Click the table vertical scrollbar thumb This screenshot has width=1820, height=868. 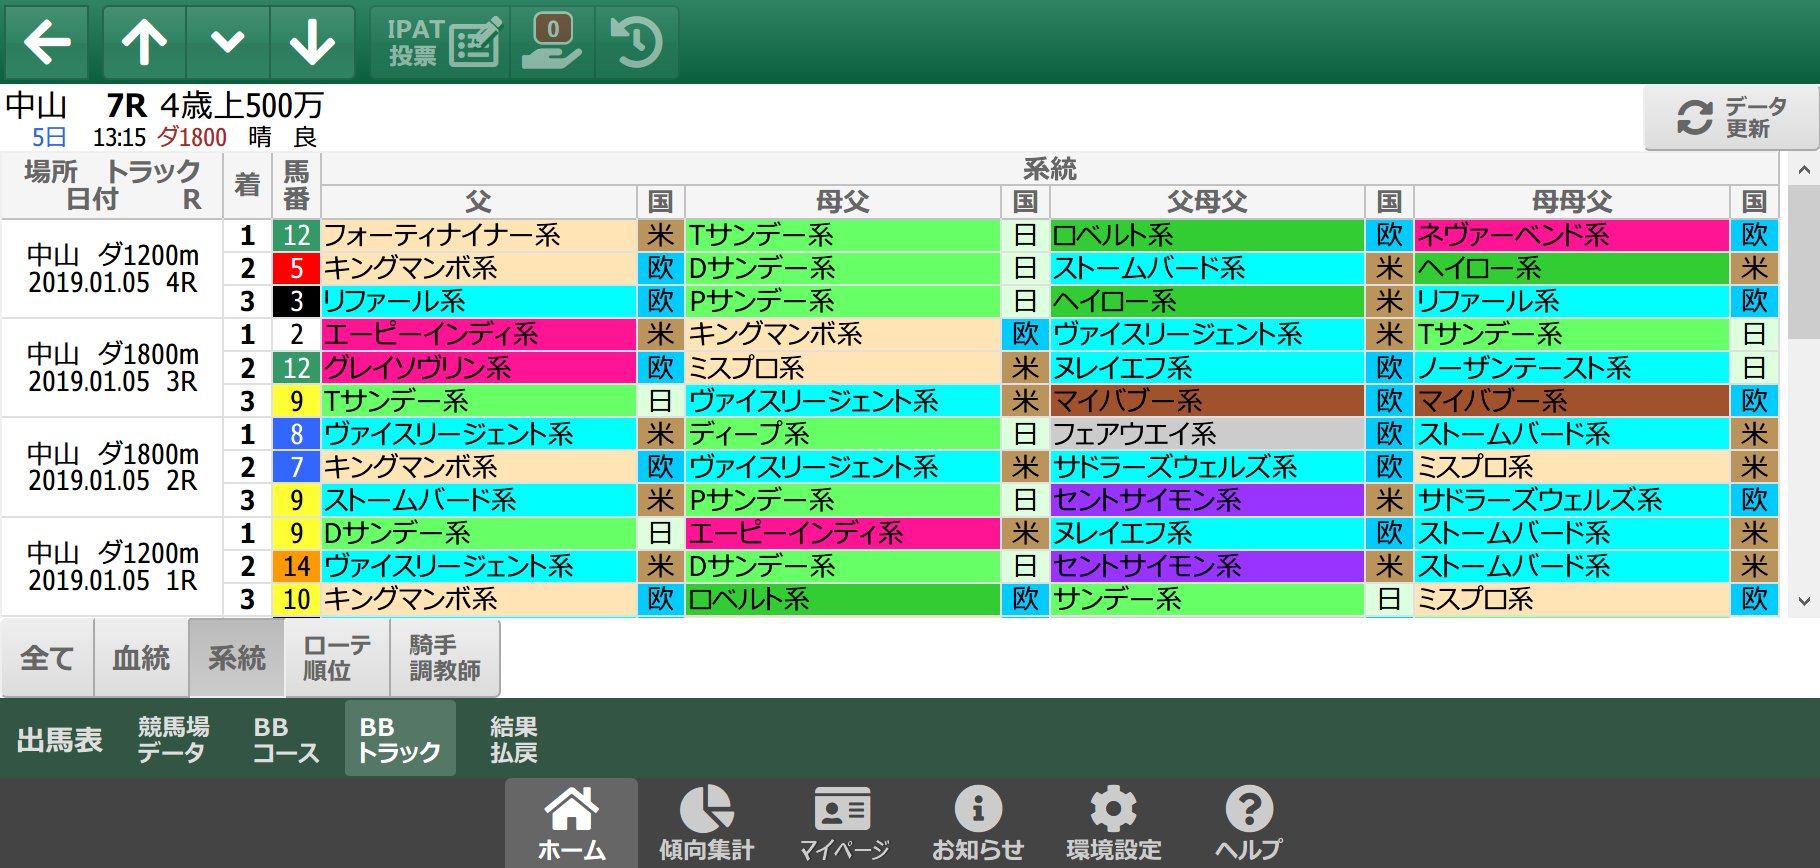[x=1804, y=262]
